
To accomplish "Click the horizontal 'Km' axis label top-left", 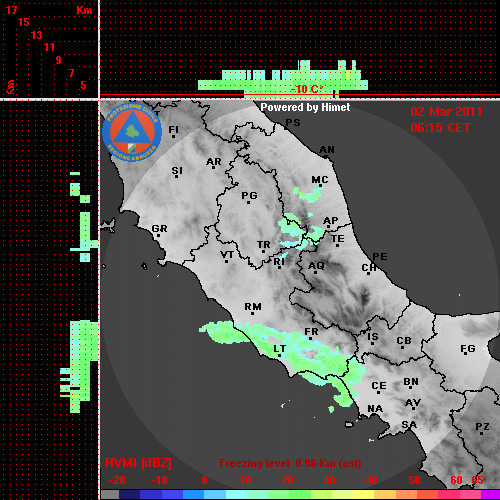I will [x=84, y=10].
